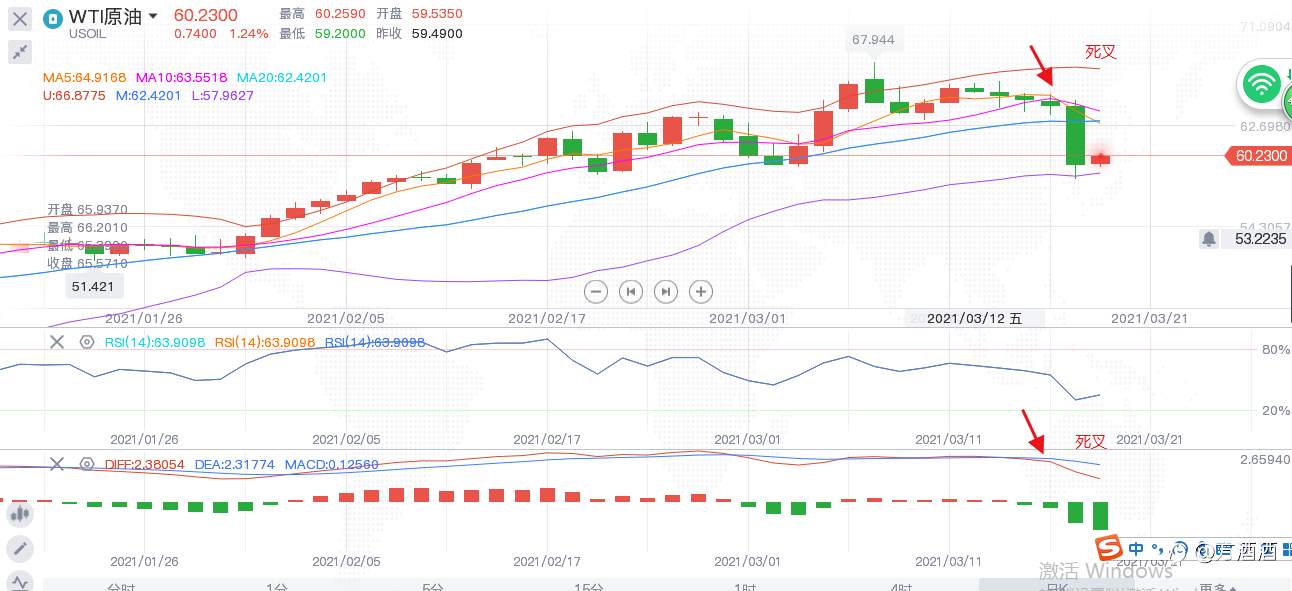The width and height of the screenshot is (1292, 591).
Task: Click the Bollinger lower band L:57.9627 label
Action: click(x=222, y=96)
